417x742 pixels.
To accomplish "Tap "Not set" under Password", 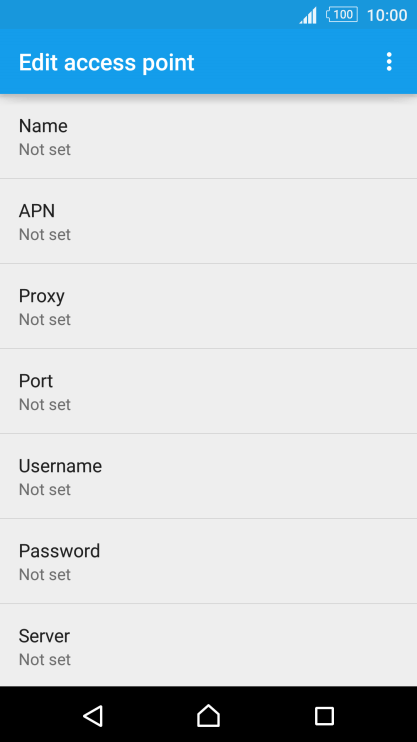I will [44, 574].
